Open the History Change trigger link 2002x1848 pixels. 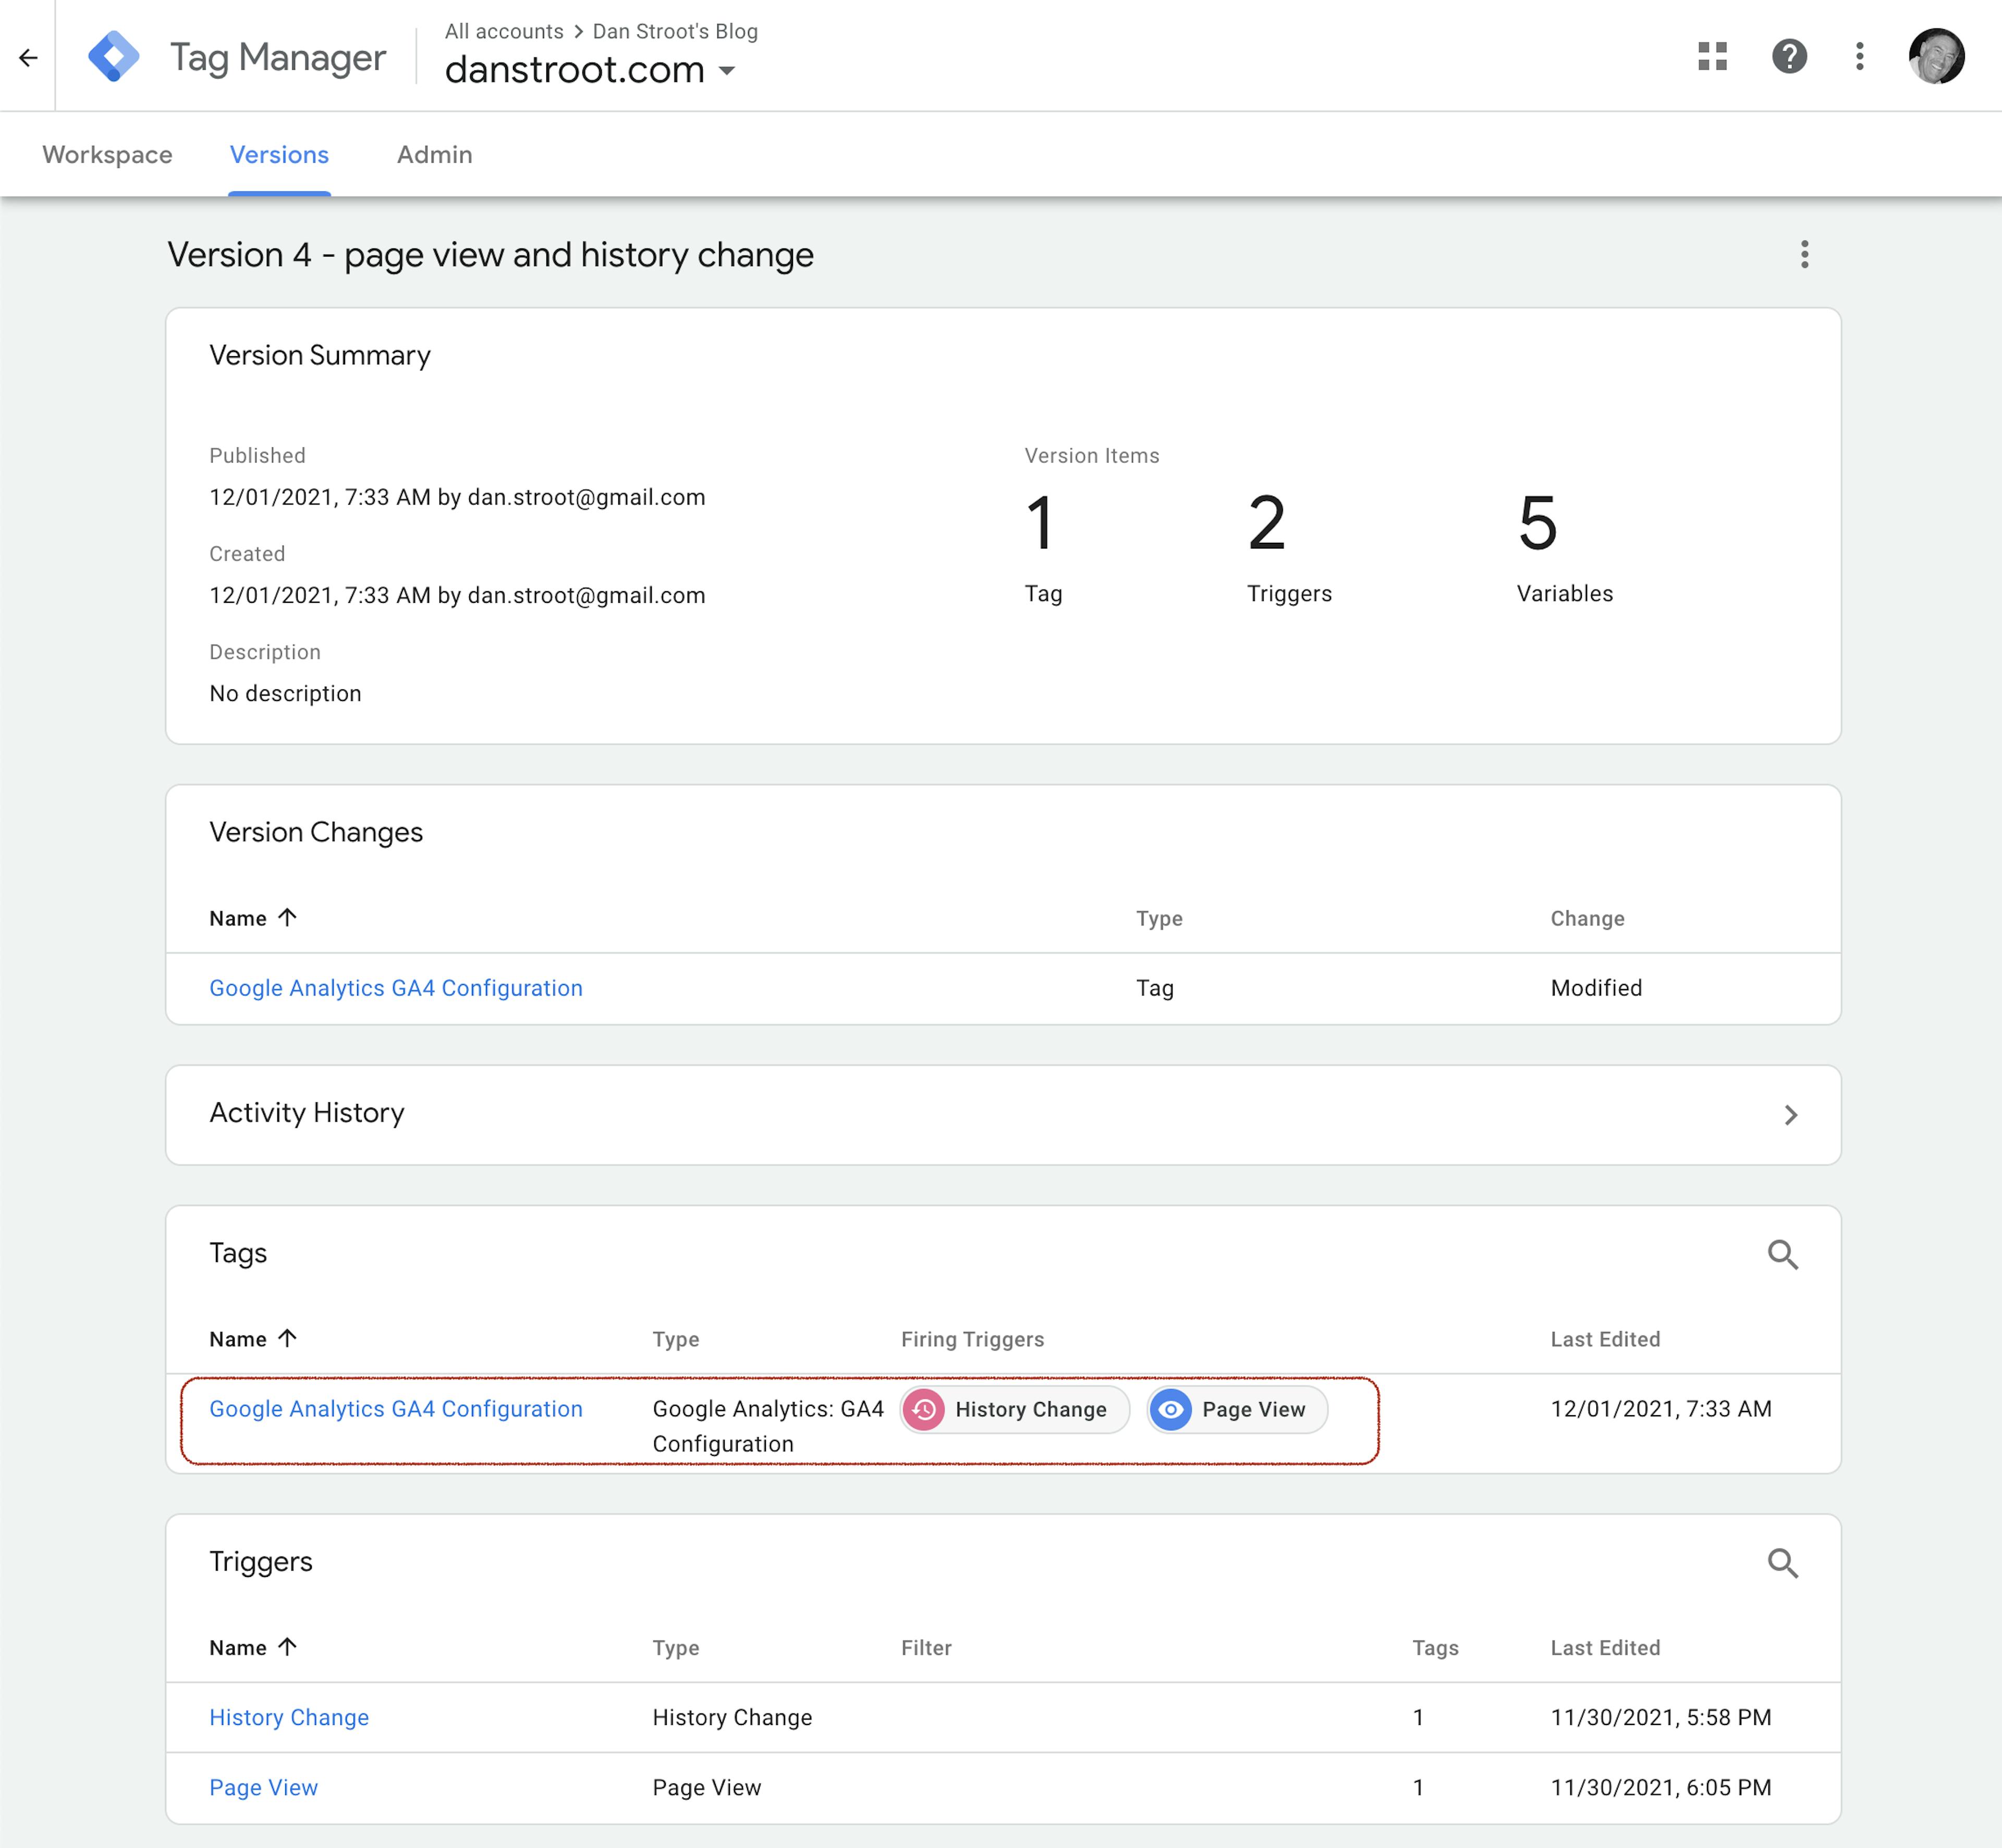tap(289, 1717)
